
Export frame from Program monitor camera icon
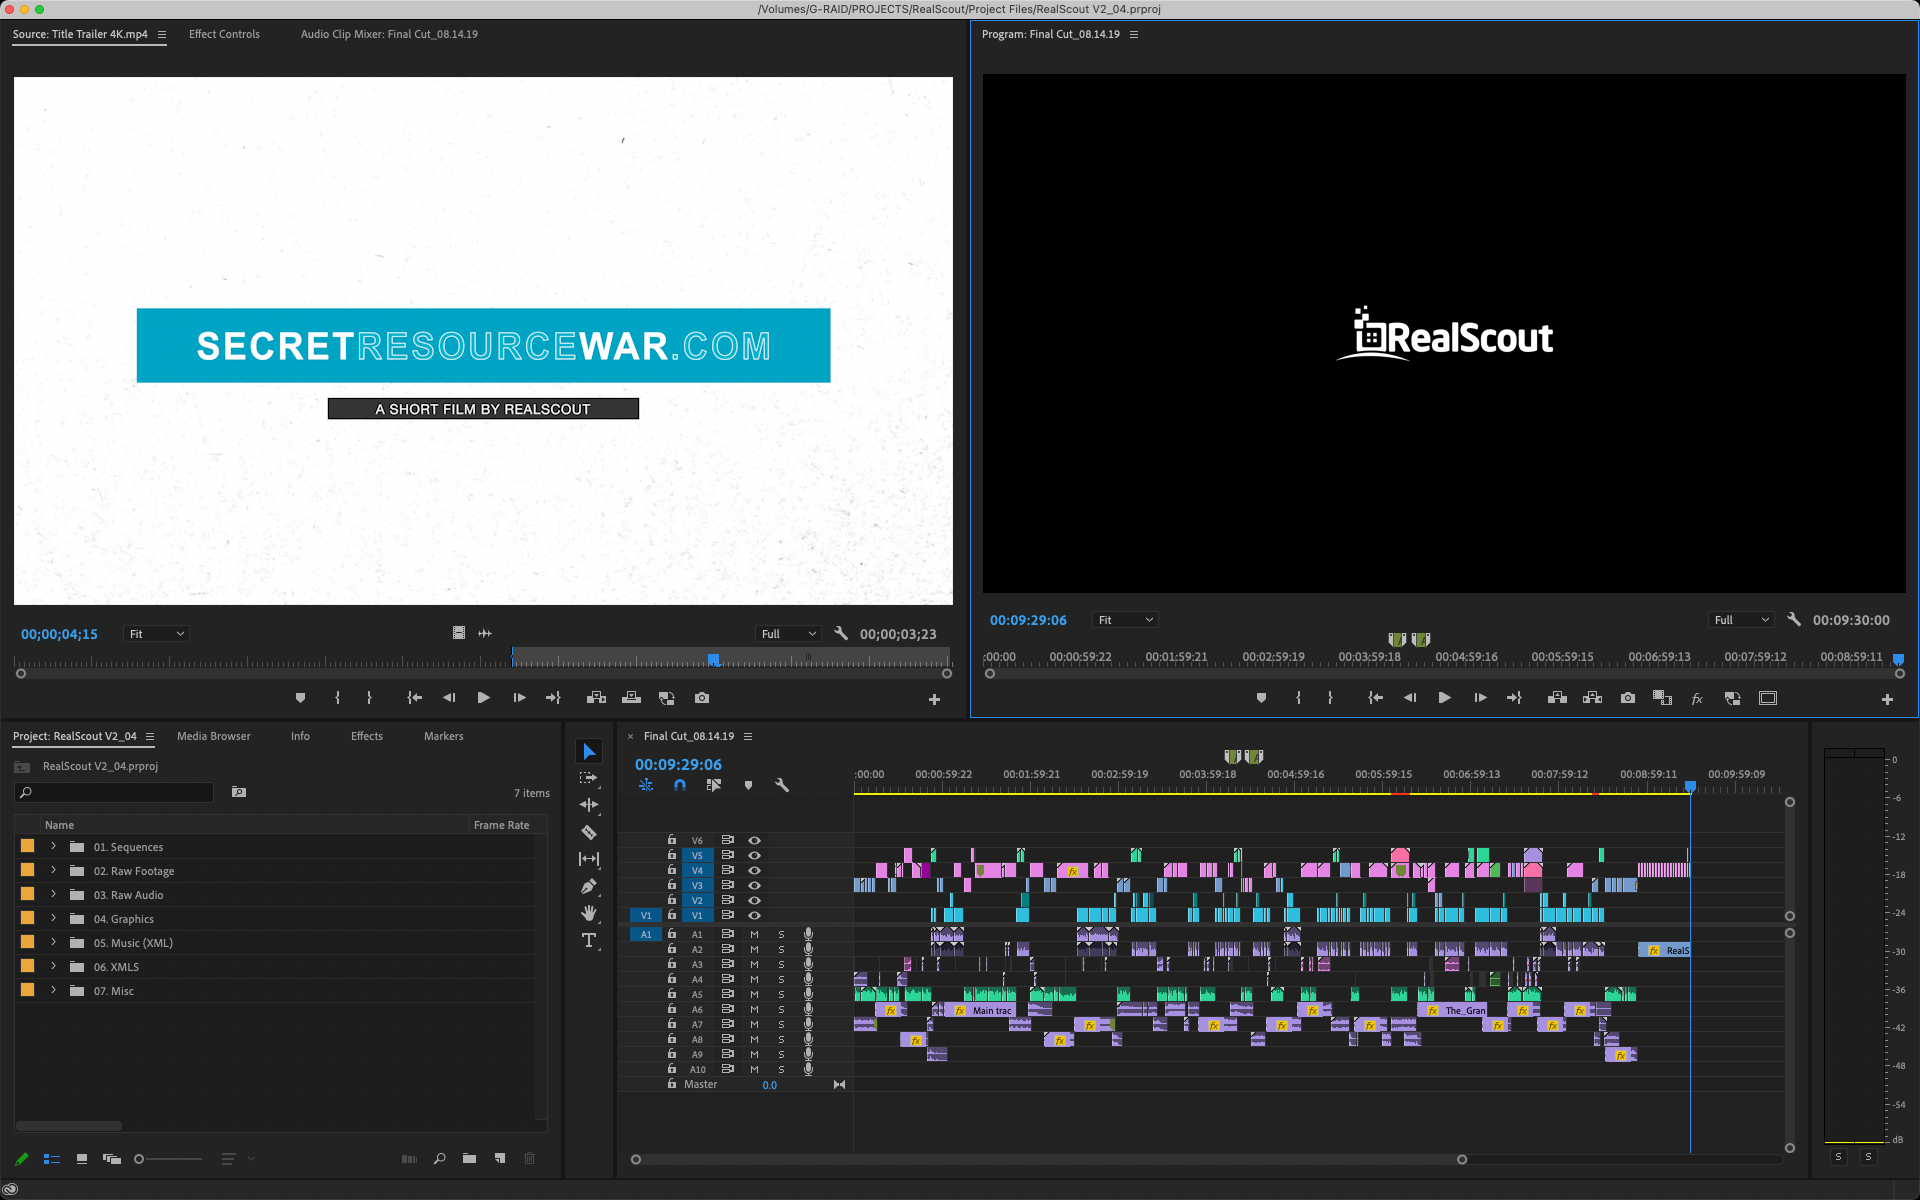(1628, 698)
